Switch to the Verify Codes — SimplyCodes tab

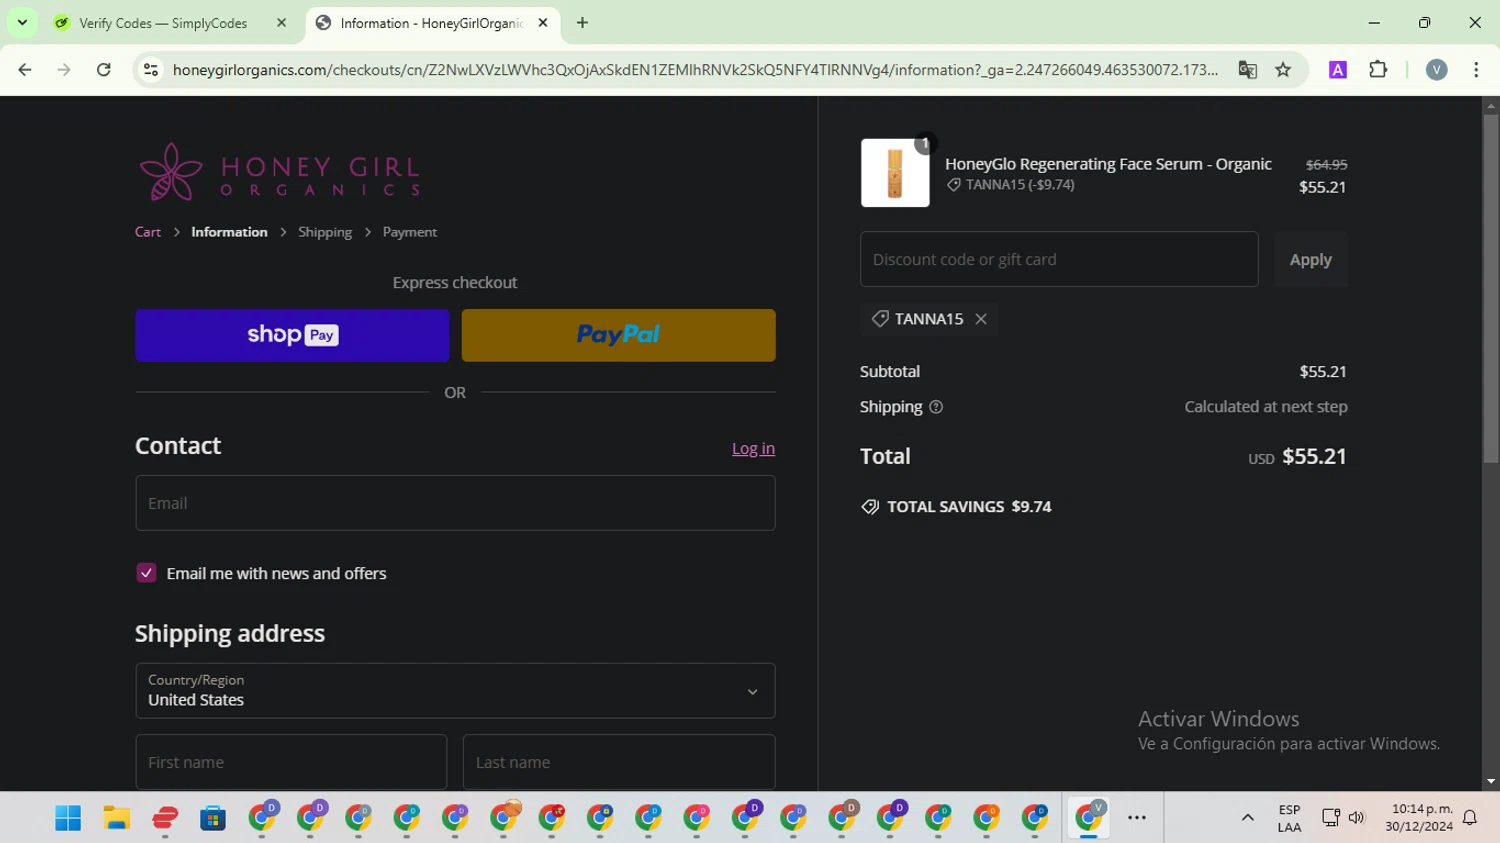point(163,23)
